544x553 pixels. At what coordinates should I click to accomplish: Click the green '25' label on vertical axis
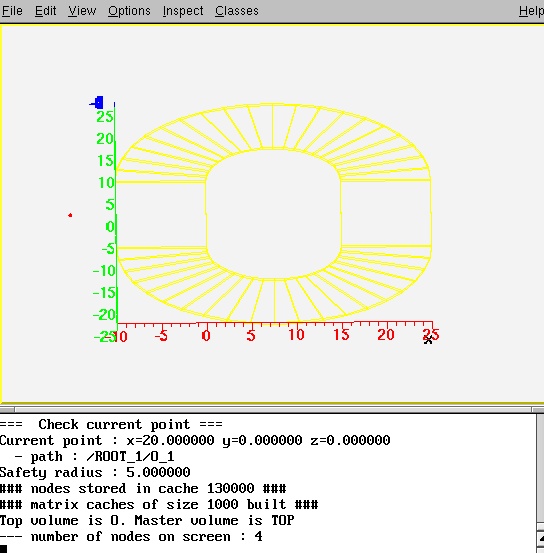[105, 117]
